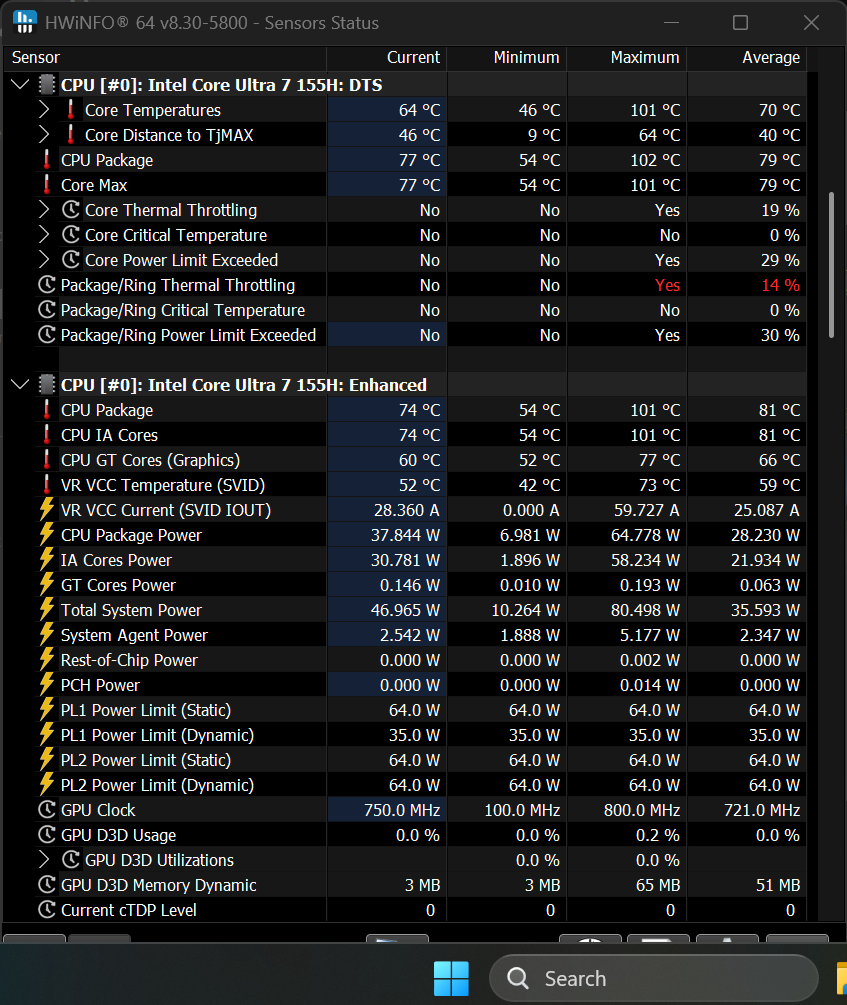The height and width of the screenshot is (1005, 847).
Task: Click the '102 °C' CPU Package maximum
Action: [x=655, y=160]
